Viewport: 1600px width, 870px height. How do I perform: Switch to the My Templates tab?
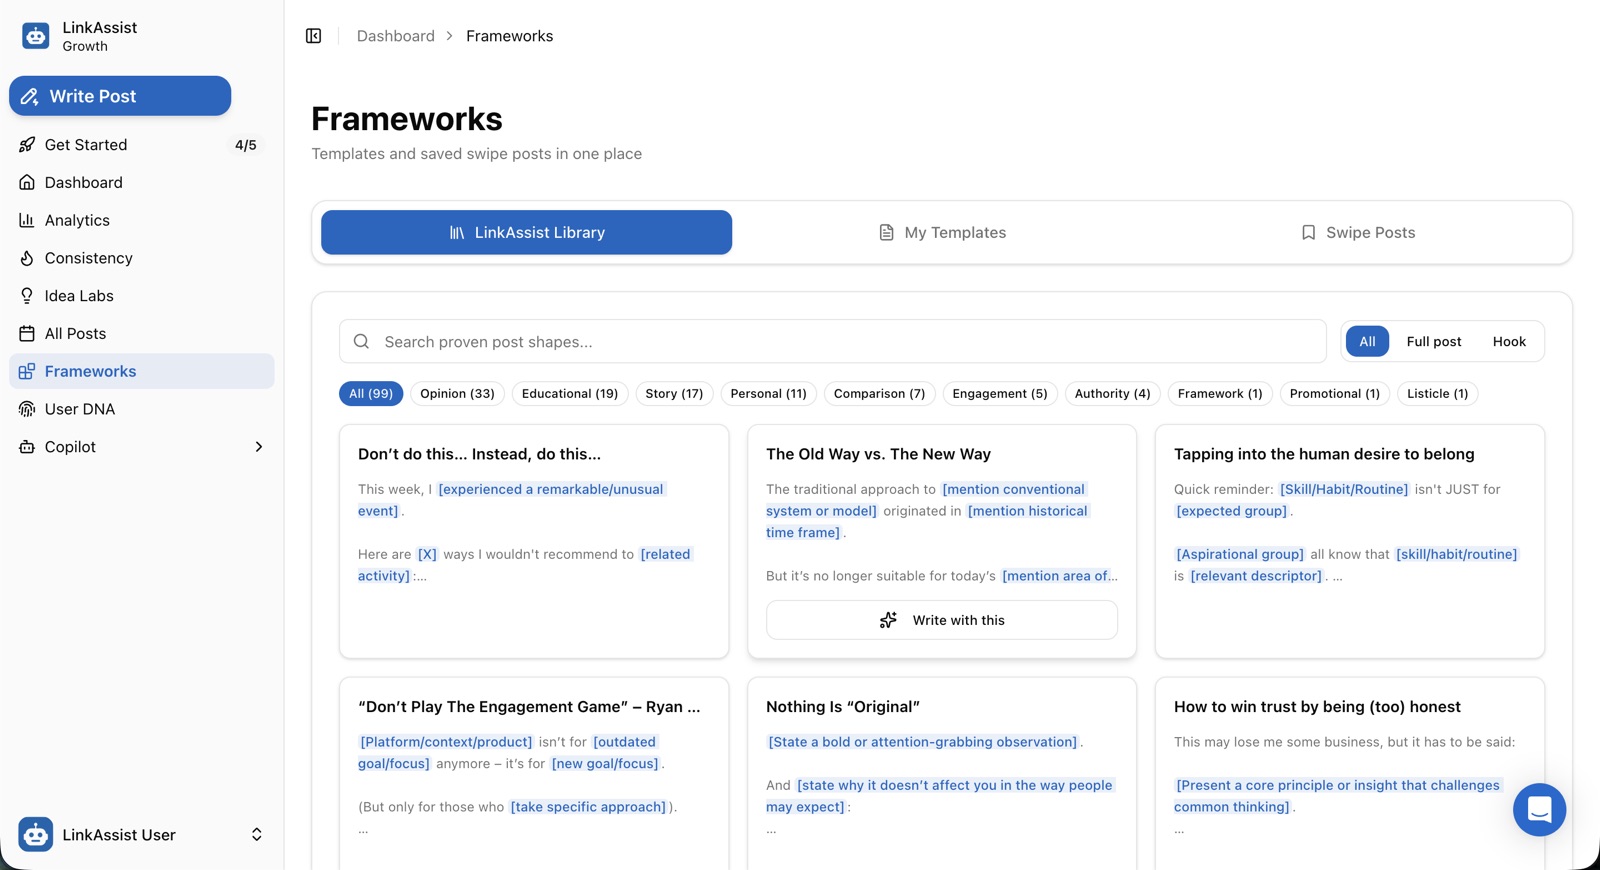pyautogui.click(x=942, y=232)
